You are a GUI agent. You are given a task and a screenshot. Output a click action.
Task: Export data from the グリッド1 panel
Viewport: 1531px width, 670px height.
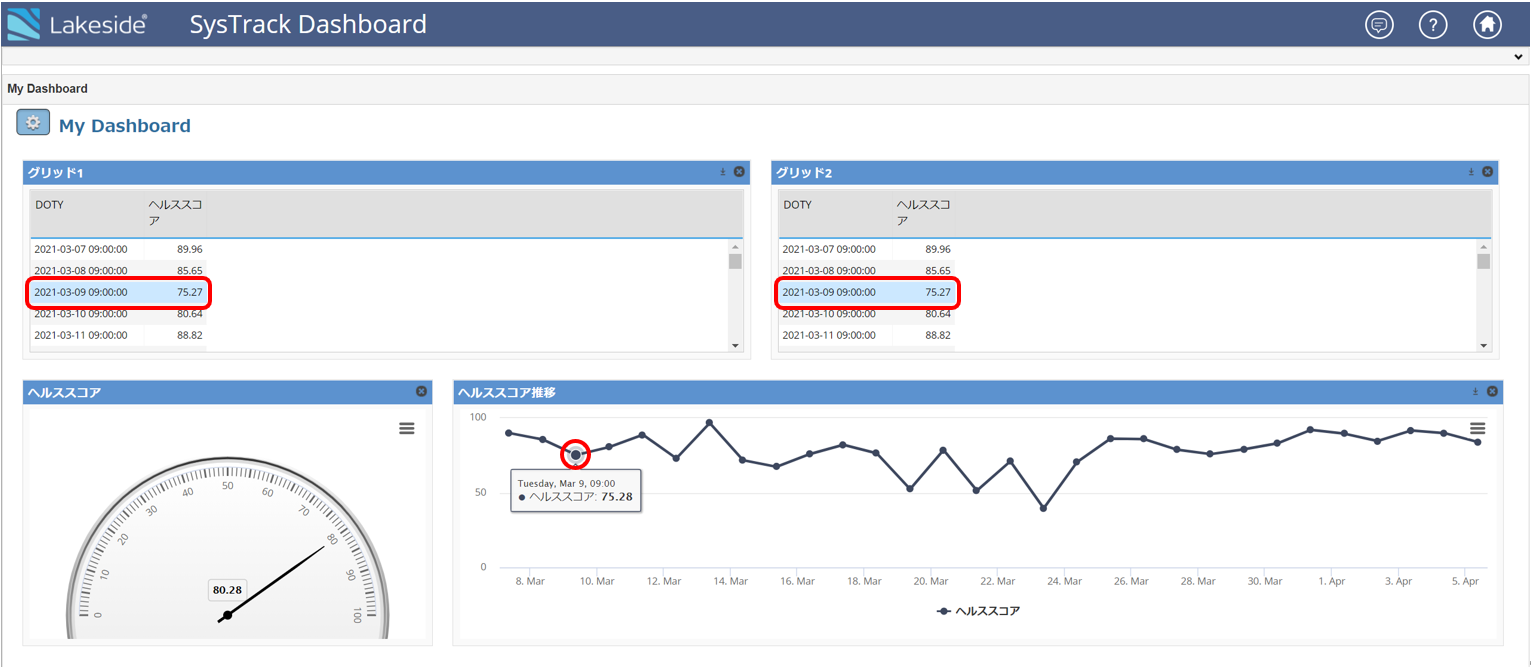pos(722,171)
